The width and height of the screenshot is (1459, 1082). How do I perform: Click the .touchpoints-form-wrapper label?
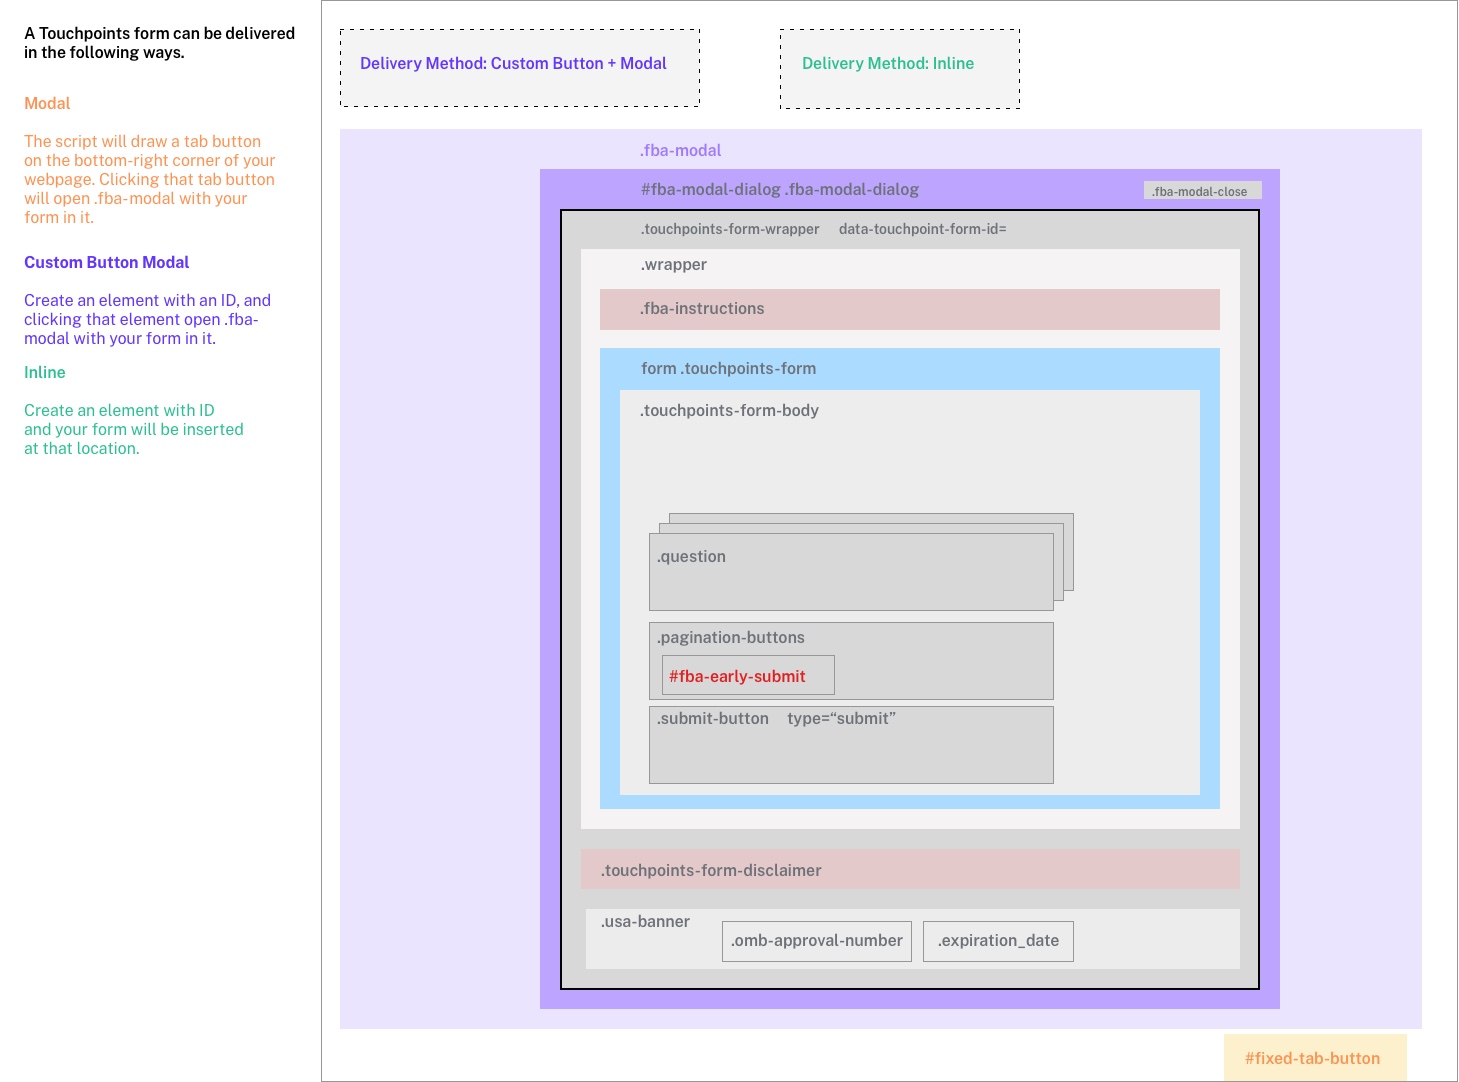tap(730, 229)
